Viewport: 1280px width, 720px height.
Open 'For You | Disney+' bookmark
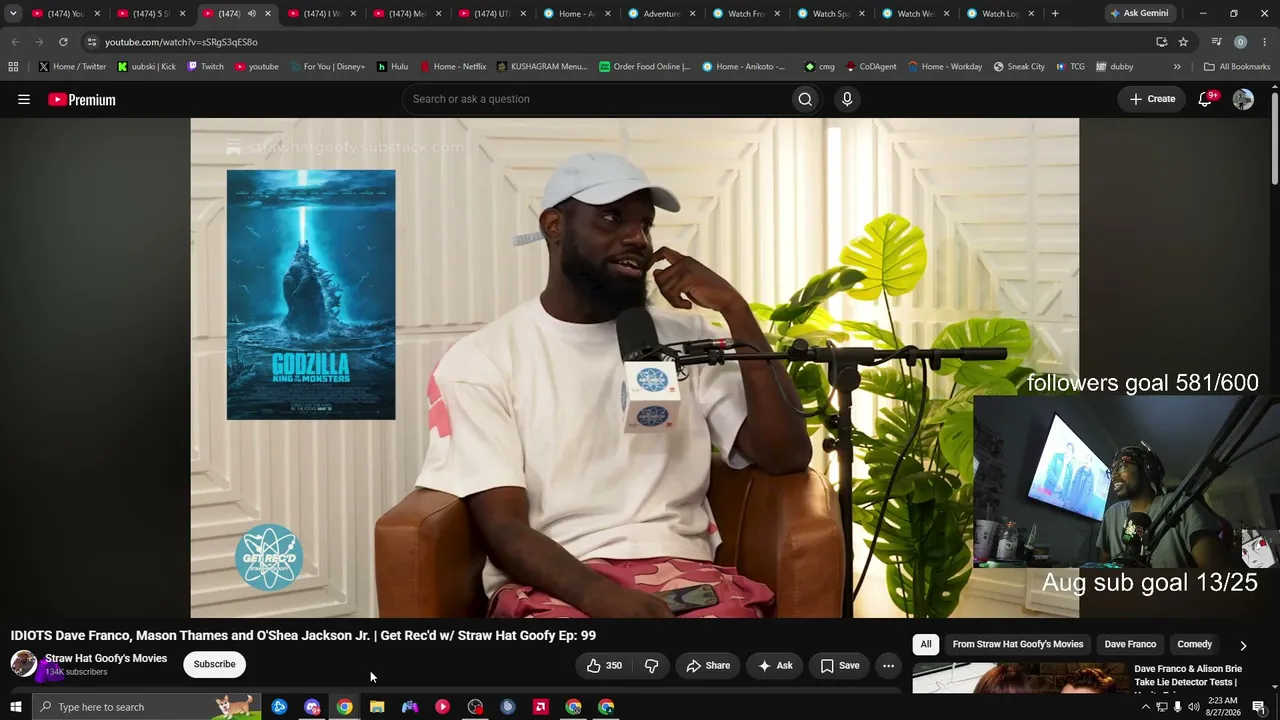326,67
